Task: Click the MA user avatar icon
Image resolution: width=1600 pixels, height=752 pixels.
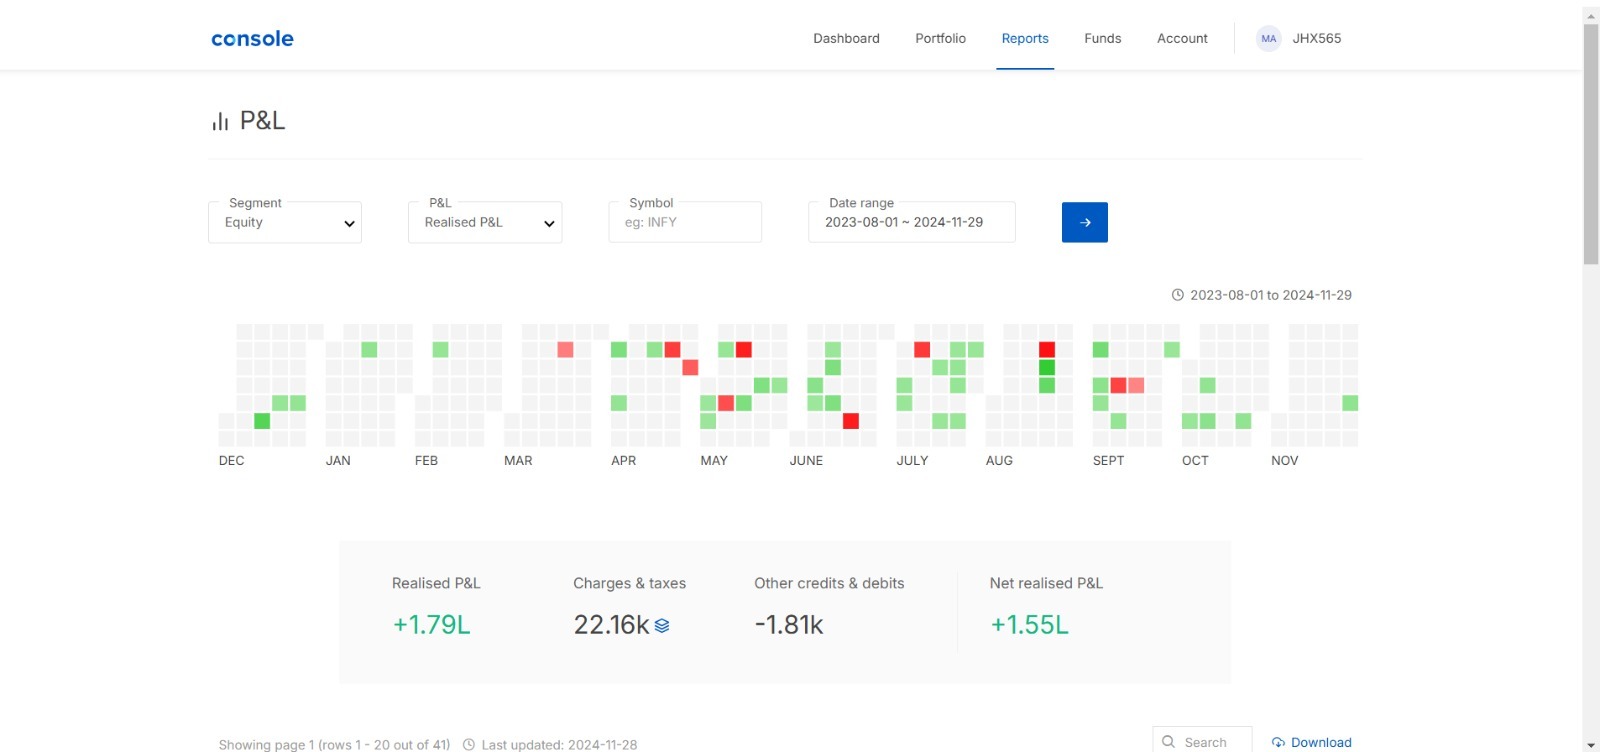Action: (x=1268, y=39)
